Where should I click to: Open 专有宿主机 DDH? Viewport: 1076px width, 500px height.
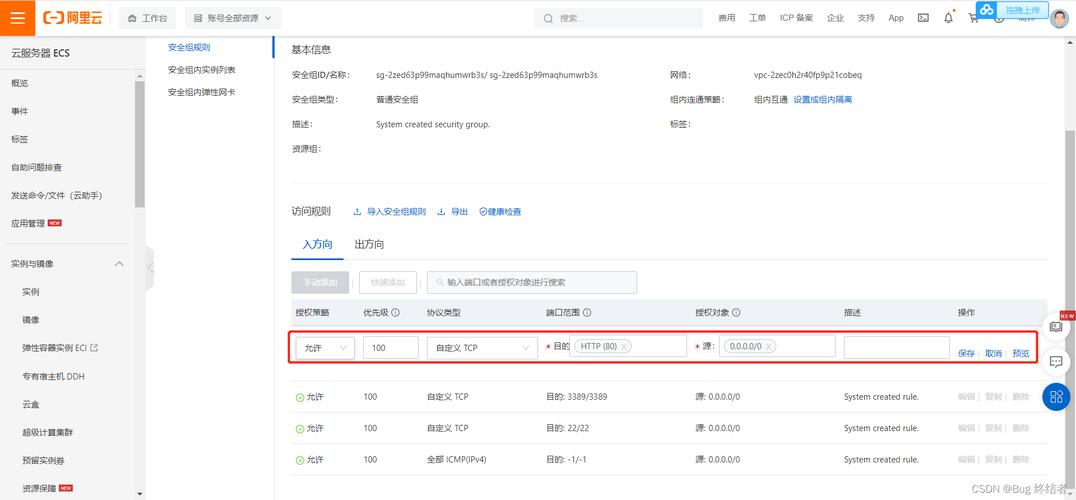[54, 376]
